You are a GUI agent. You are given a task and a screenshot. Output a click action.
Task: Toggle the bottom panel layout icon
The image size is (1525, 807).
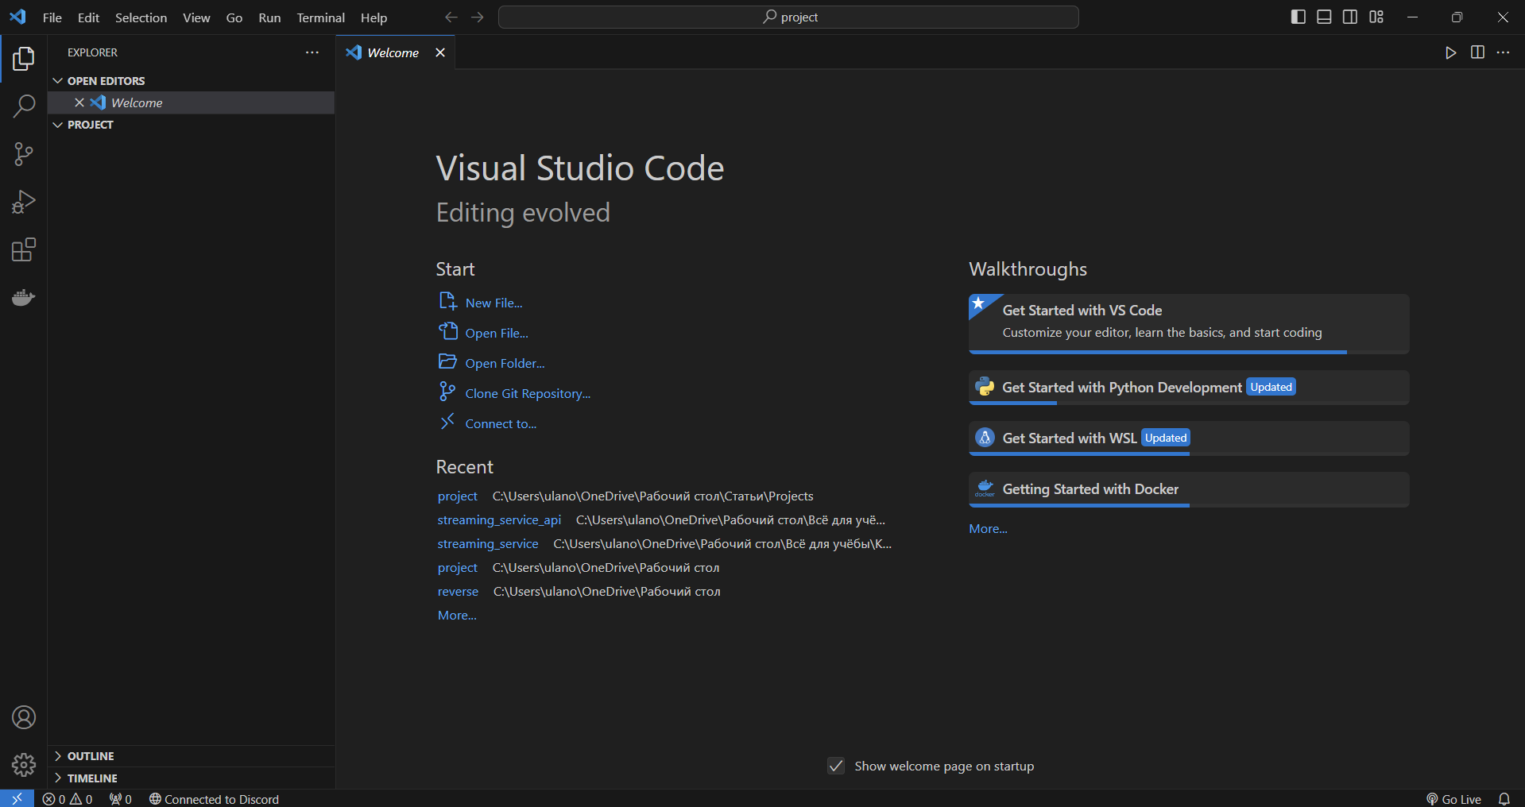pos(1324,17)
